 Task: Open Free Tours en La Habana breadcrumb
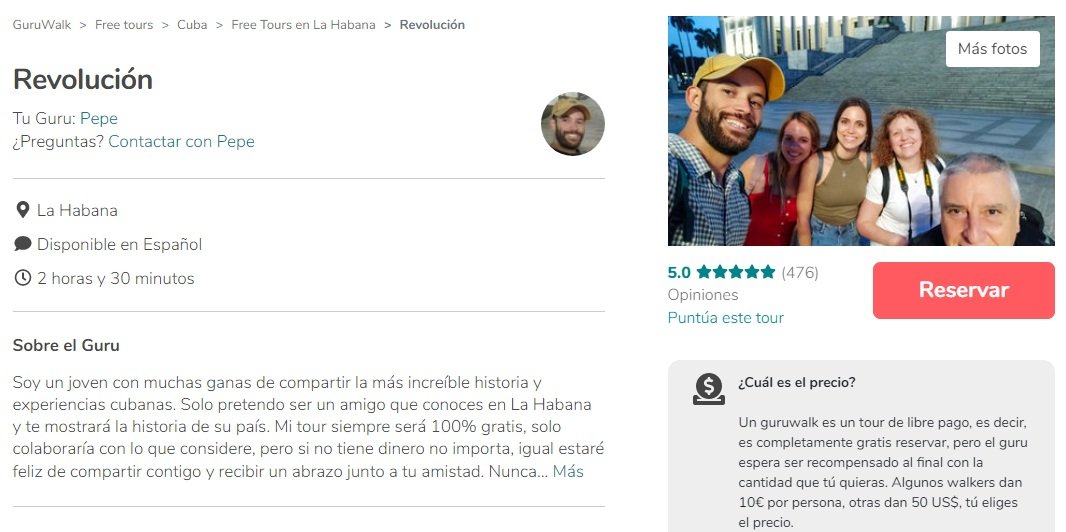point(303,25)
